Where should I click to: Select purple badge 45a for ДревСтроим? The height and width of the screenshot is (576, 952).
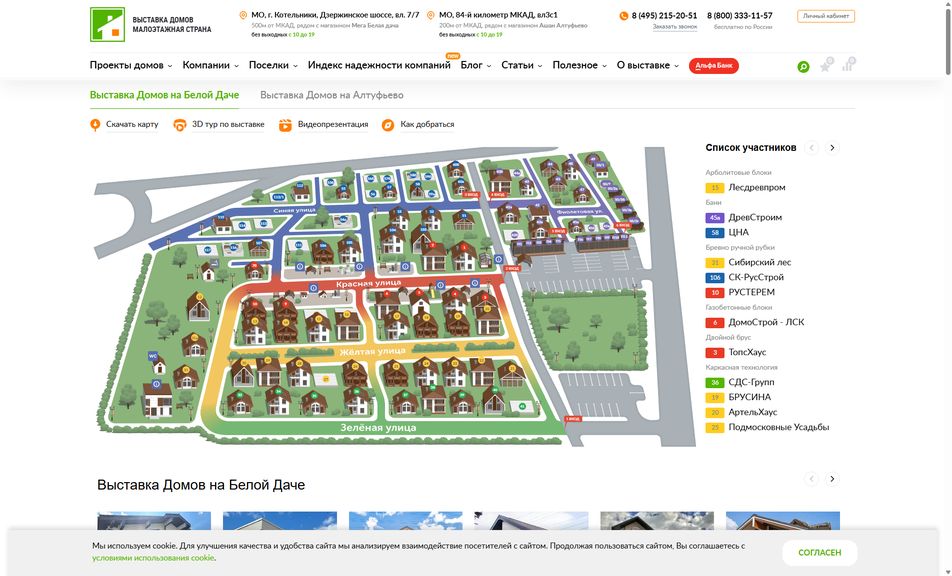click(715, 218)
